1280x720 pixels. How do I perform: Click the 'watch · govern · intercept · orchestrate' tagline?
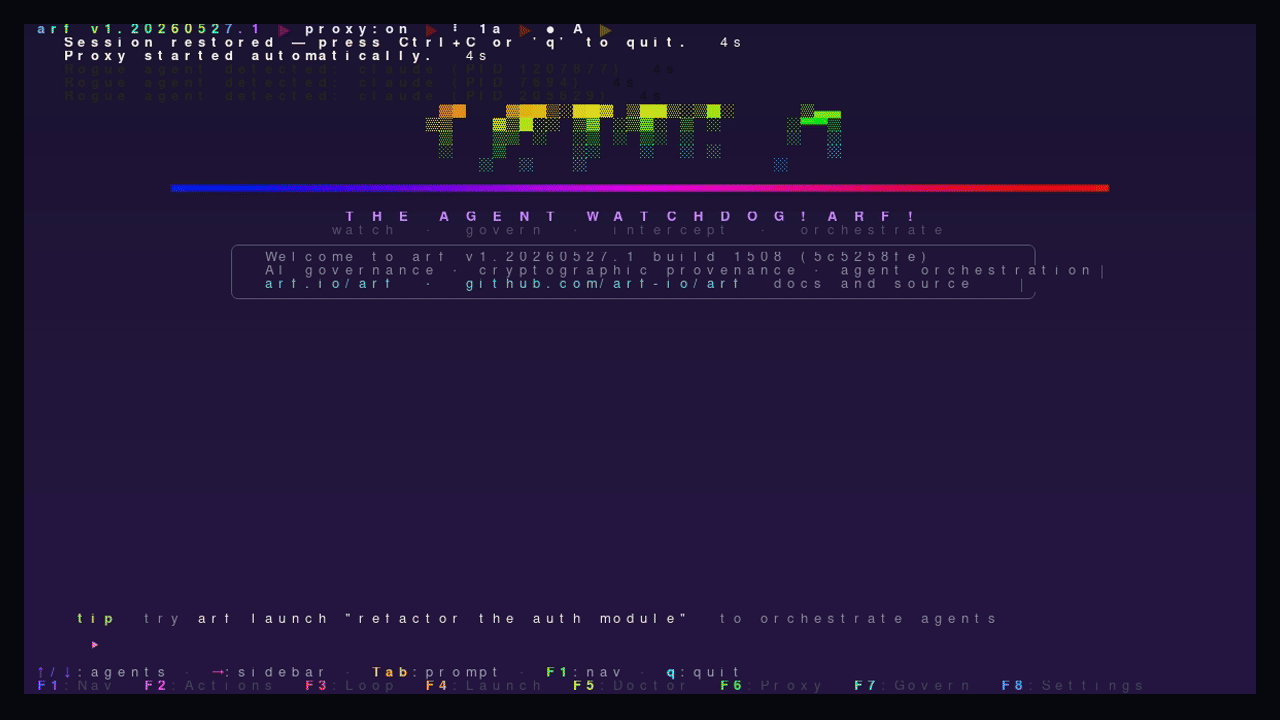point(639,230)
